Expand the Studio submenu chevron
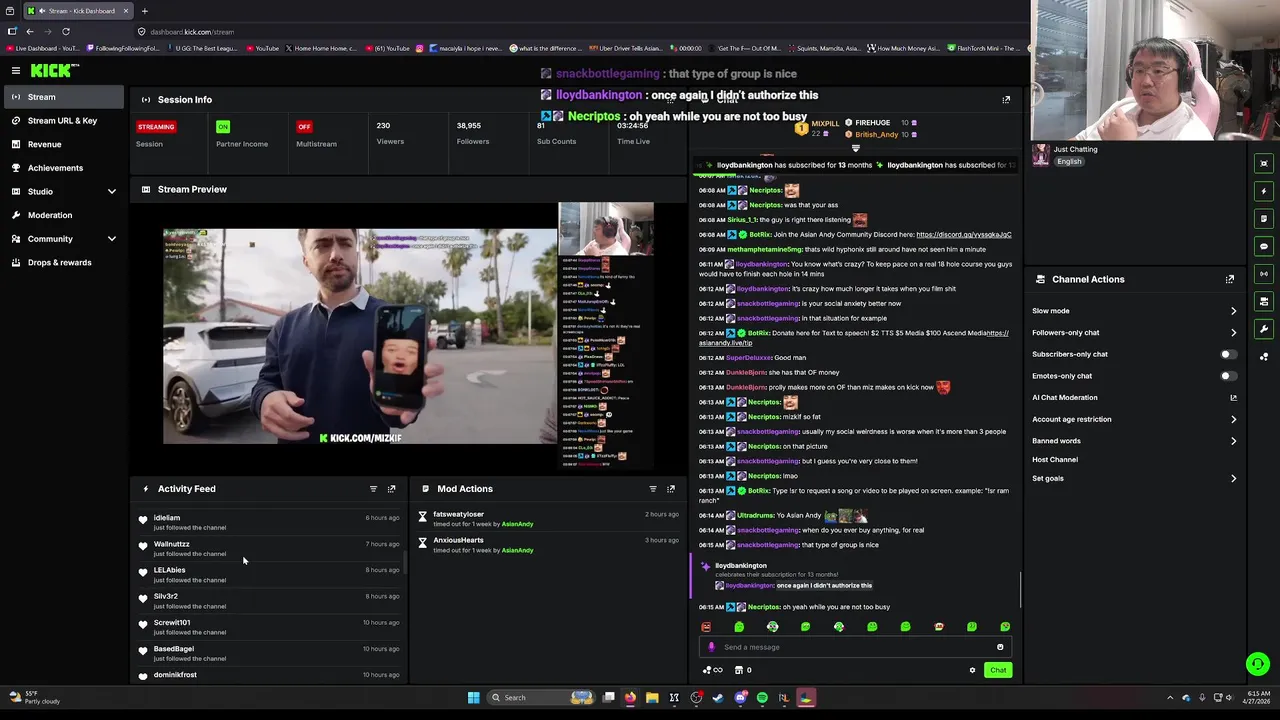Screen dimensions: 1280x720 (x=111, y=192)
